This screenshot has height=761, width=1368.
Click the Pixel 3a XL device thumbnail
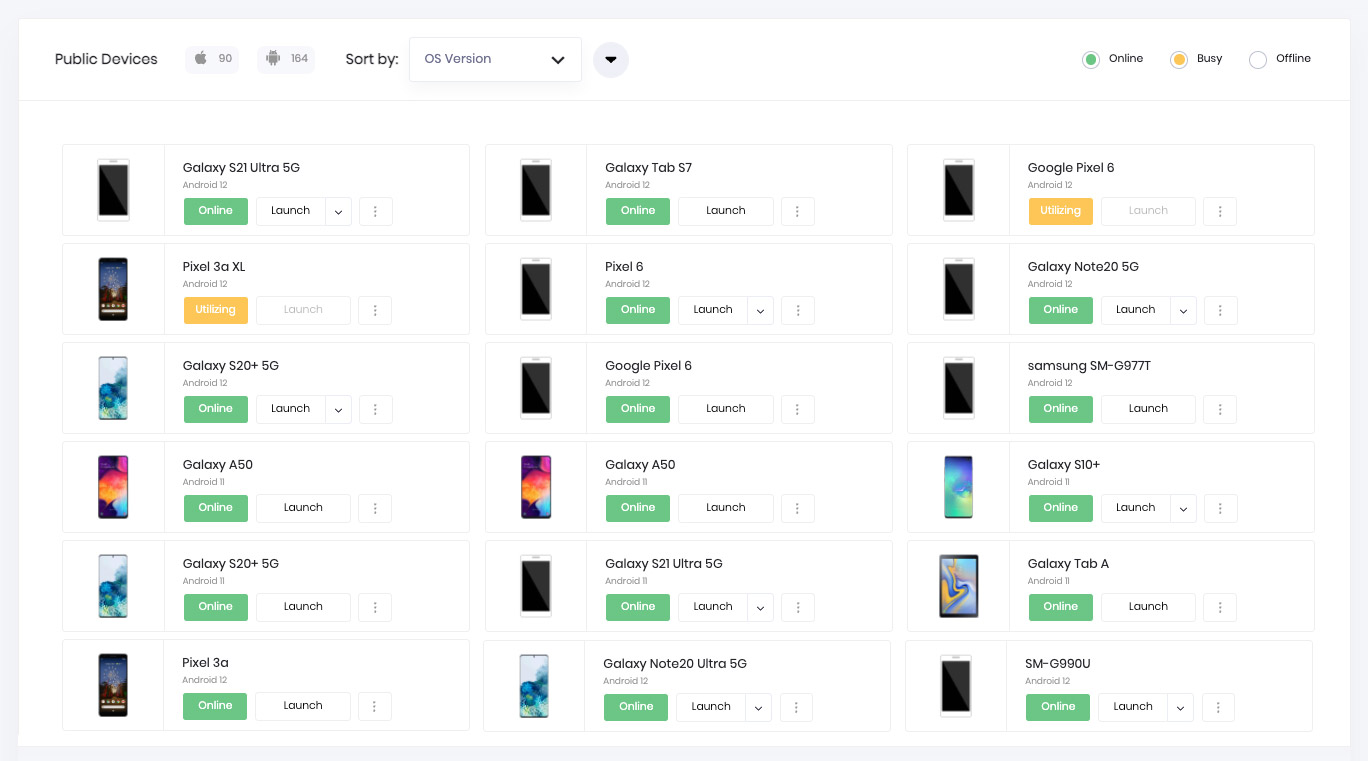(113, 289)
